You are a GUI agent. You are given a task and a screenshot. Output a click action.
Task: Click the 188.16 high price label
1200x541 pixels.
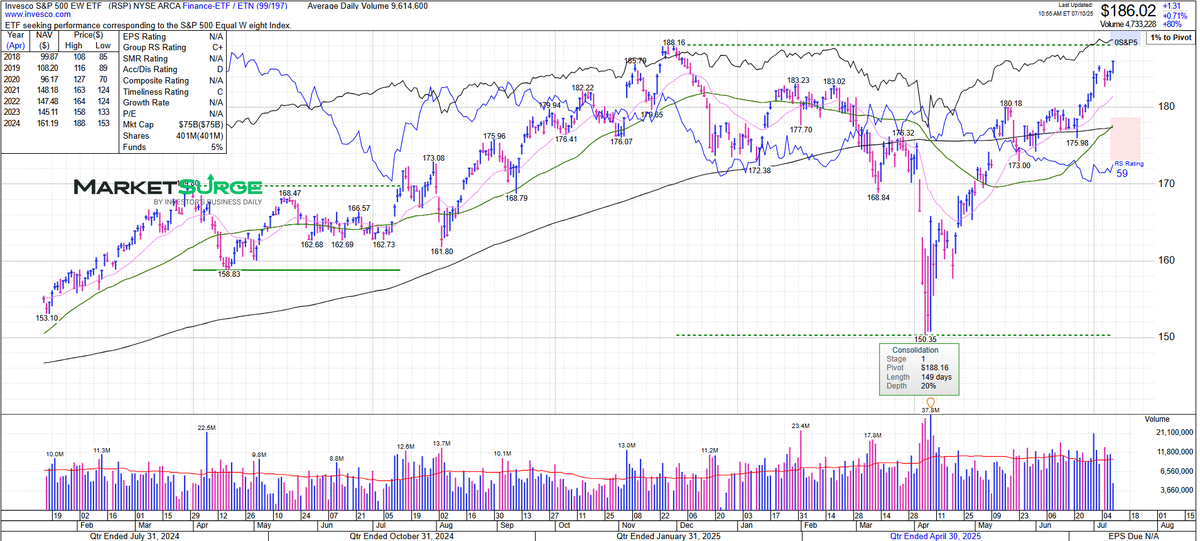click(x=672, y=42)
